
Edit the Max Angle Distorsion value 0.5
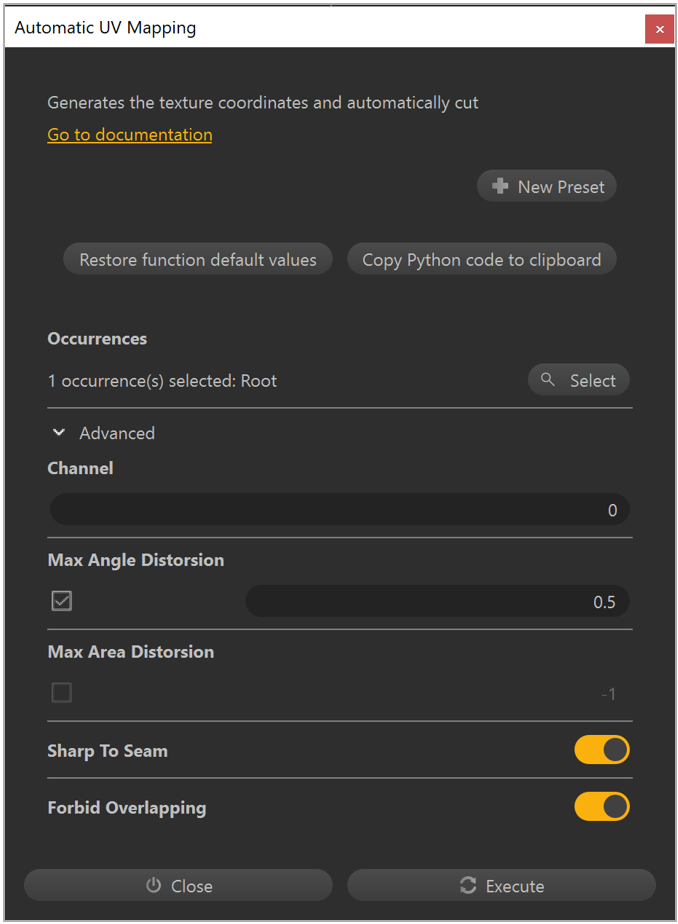coord(437,600)
